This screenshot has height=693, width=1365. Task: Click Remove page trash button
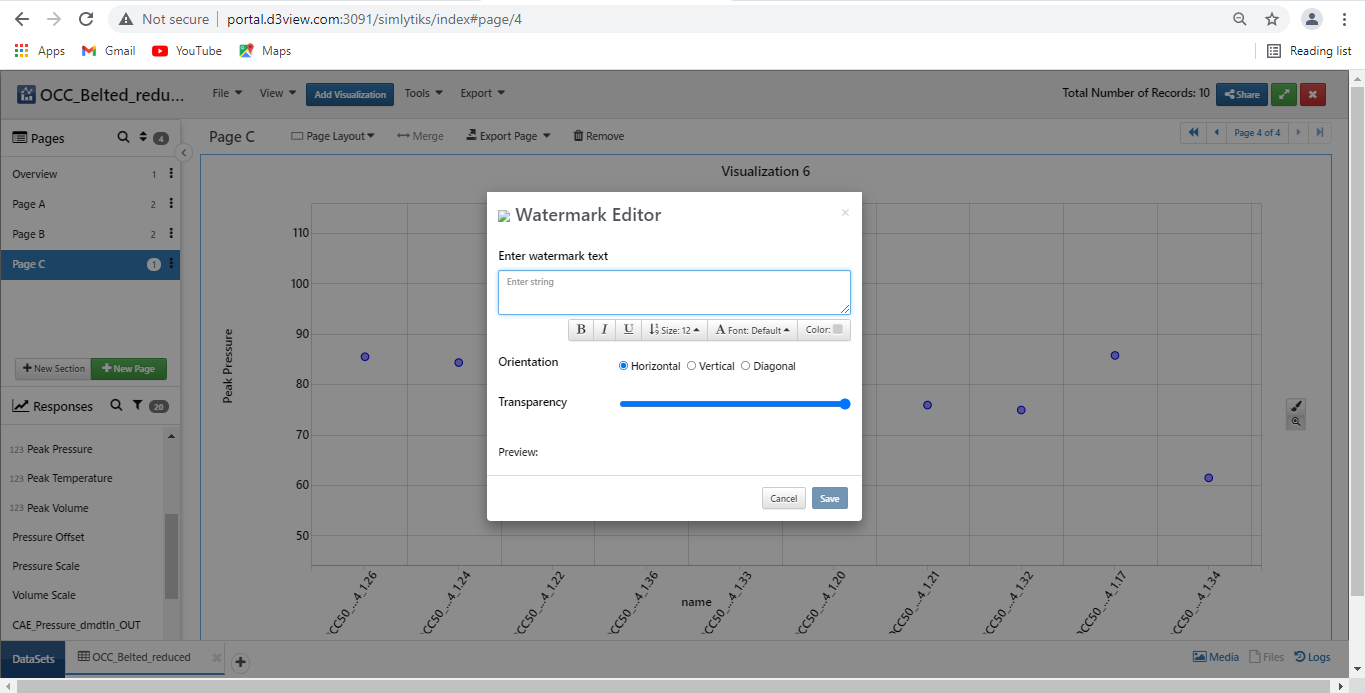598,136
